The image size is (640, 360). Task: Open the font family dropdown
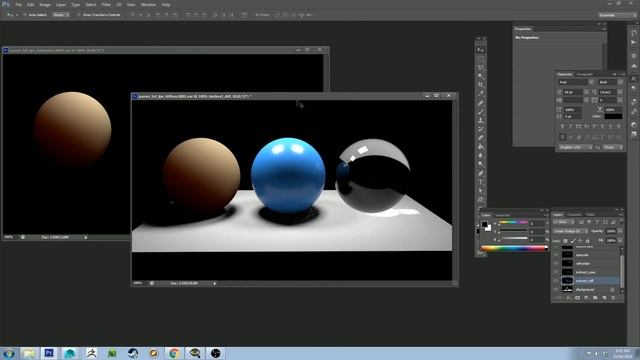pos(591,82)
